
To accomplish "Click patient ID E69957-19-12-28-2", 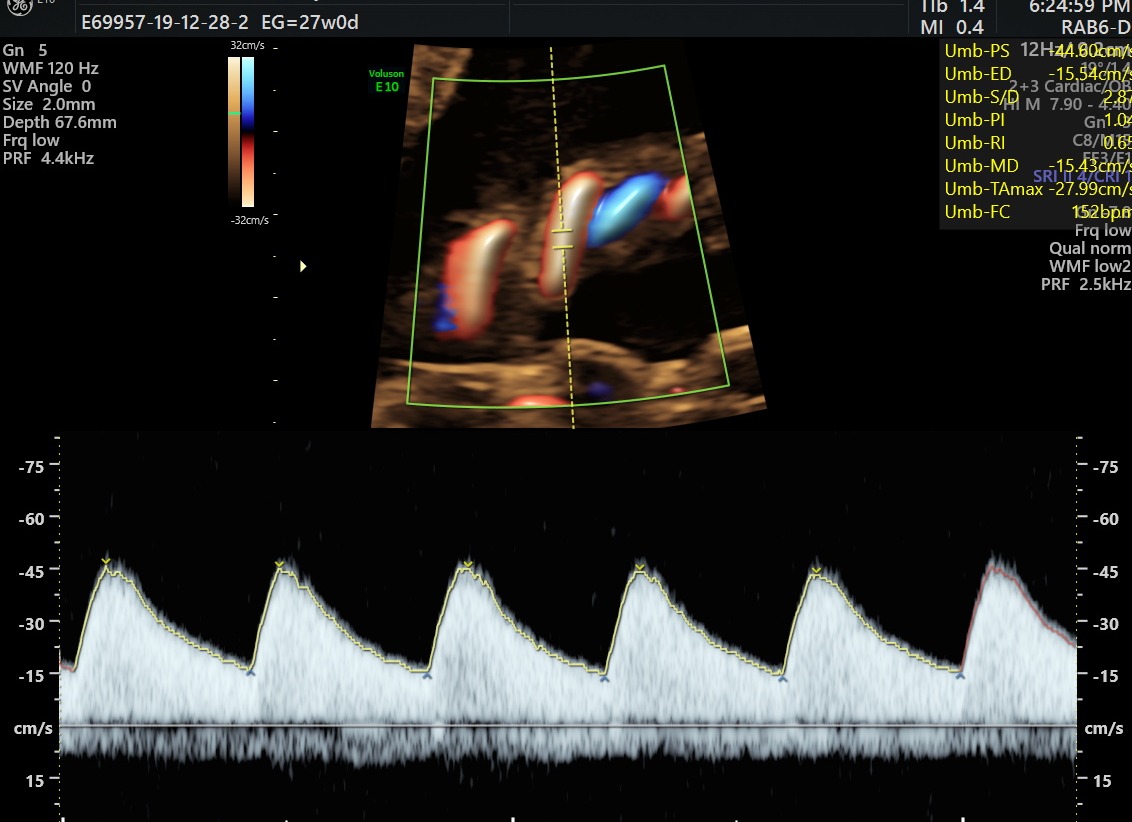I will point(167,22).
